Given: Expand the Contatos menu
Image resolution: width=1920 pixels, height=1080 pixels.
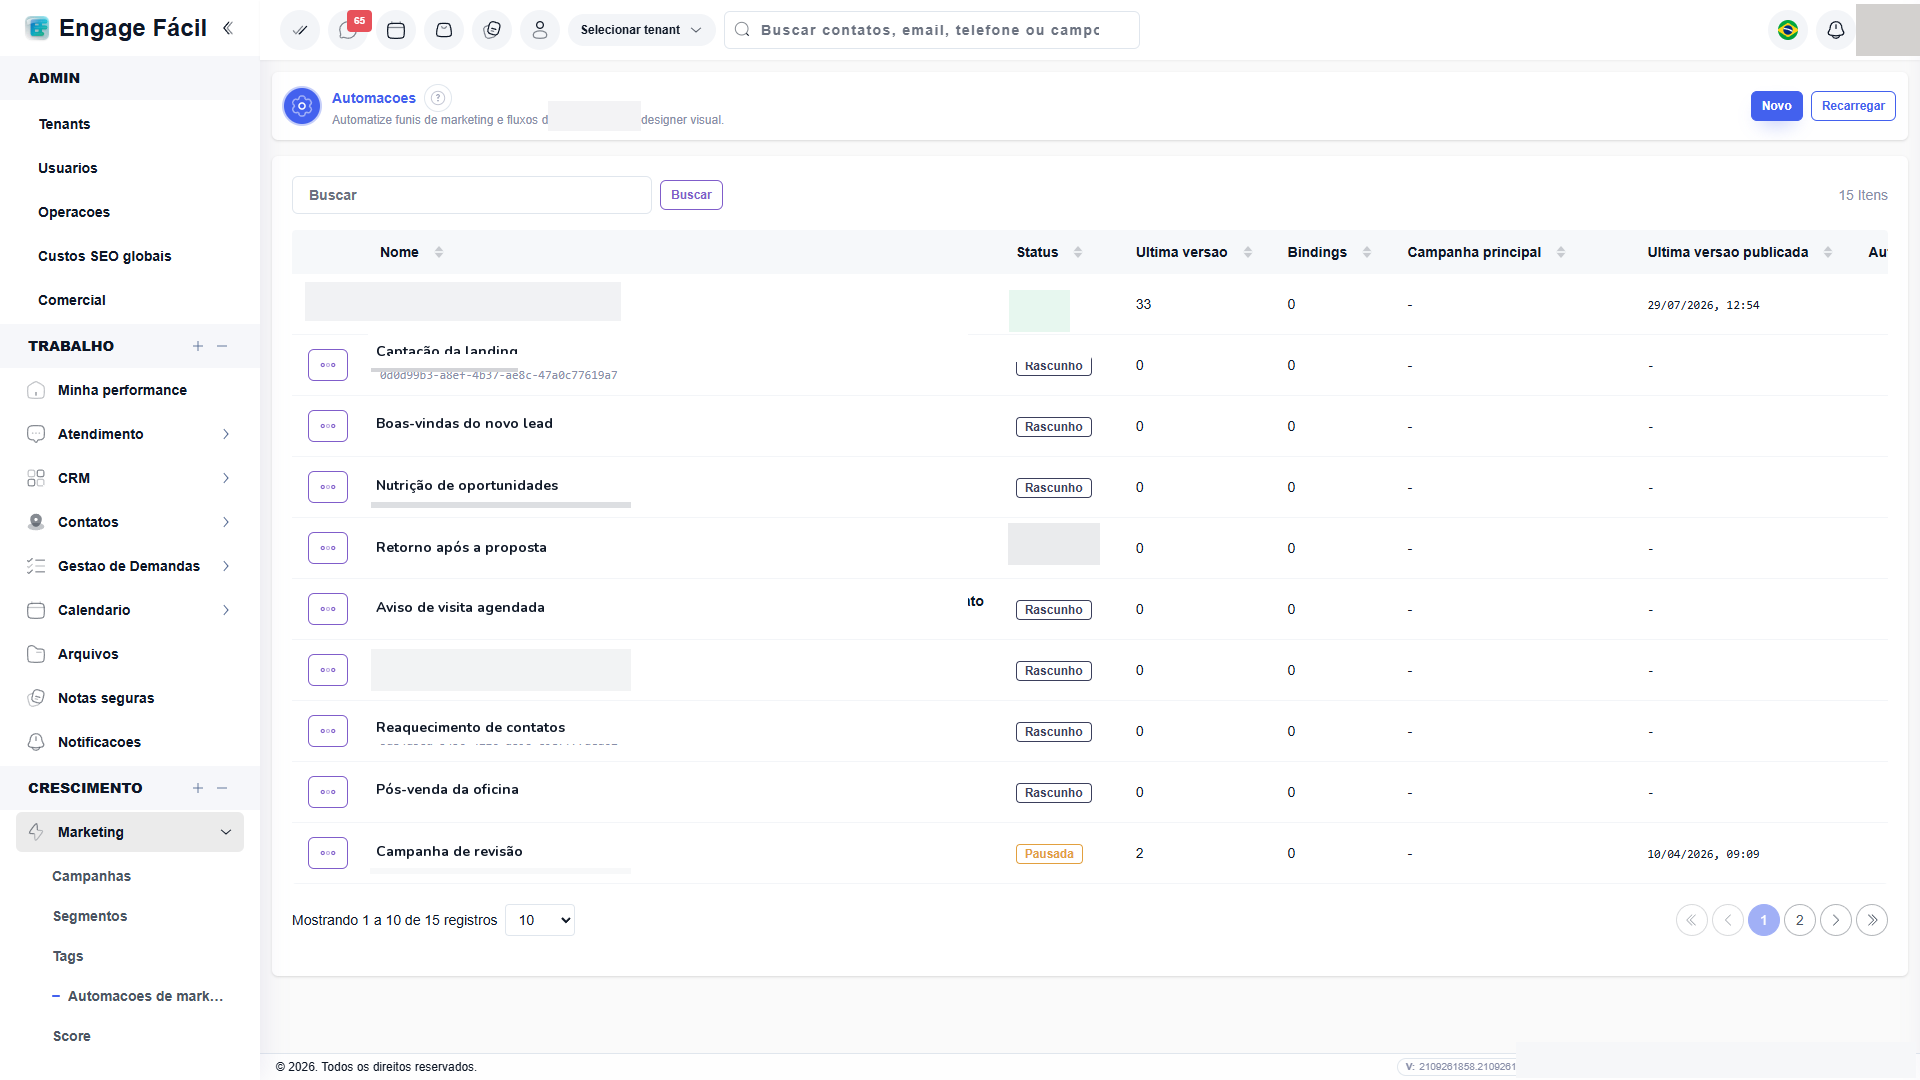Looking at the screenshot, I should tap(130, 522).
